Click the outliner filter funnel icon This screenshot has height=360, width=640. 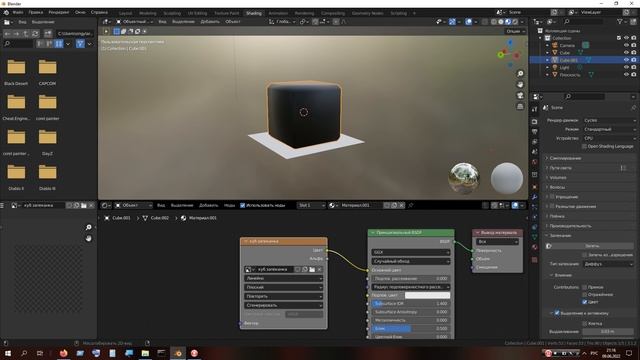pyautogui.click(x=620, y=22)
